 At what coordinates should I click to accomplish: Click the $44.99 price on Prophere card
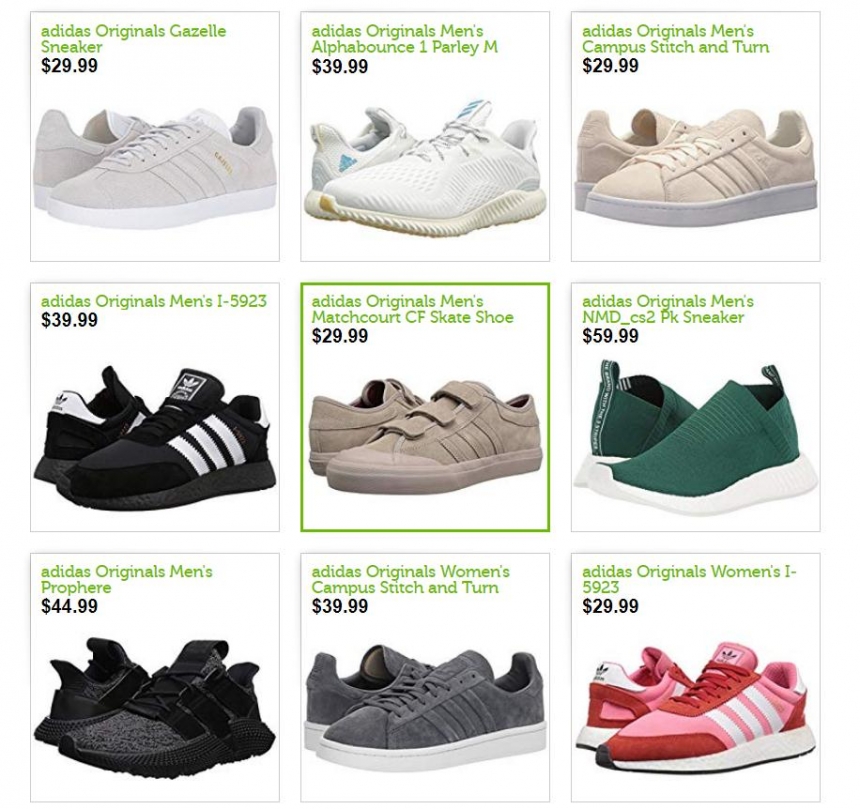70,606
